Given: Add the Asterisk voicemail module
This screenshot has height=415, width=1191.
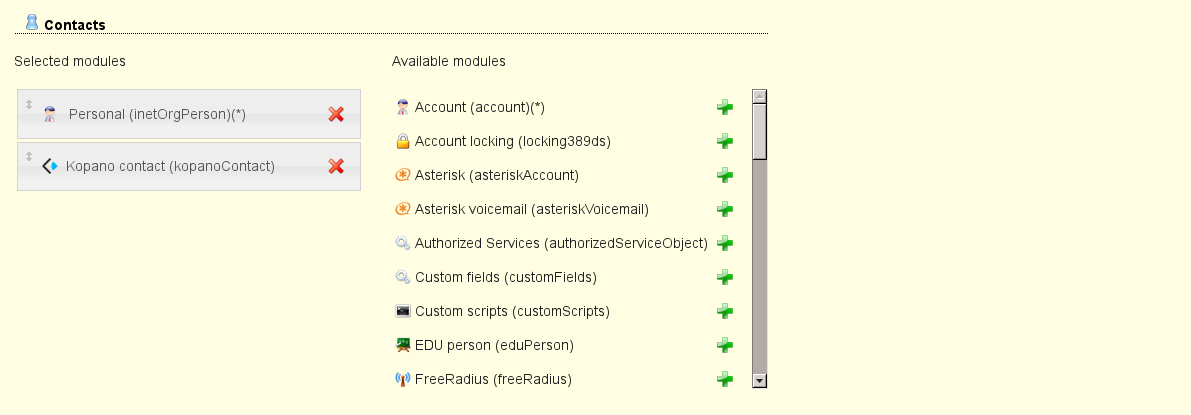Looking at the screenshot, I should pyautogui.click(x=725, y=209).
